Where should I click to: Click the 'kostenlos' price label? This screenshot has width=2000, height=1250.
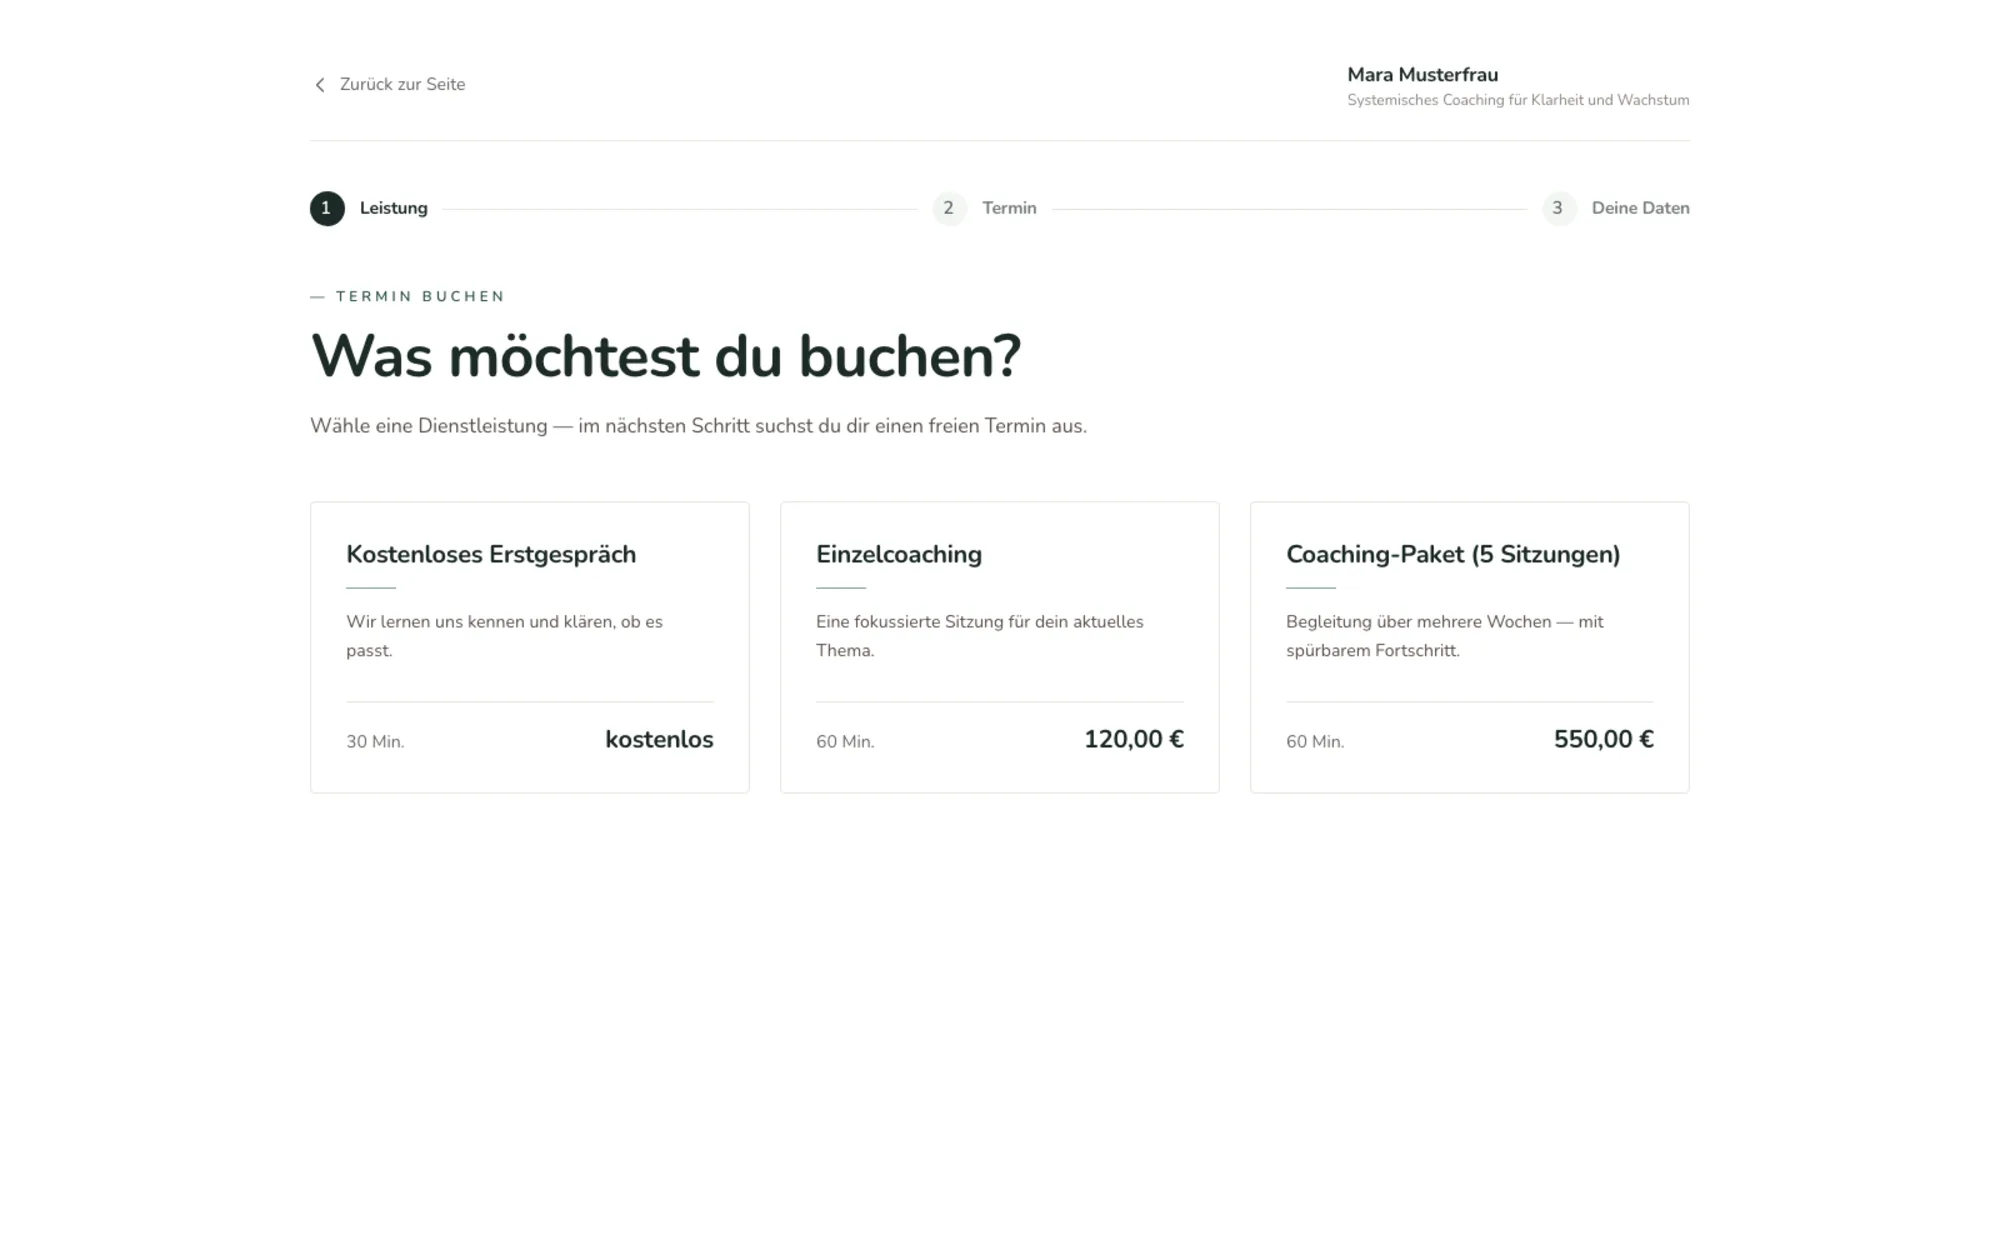point(659,739)
